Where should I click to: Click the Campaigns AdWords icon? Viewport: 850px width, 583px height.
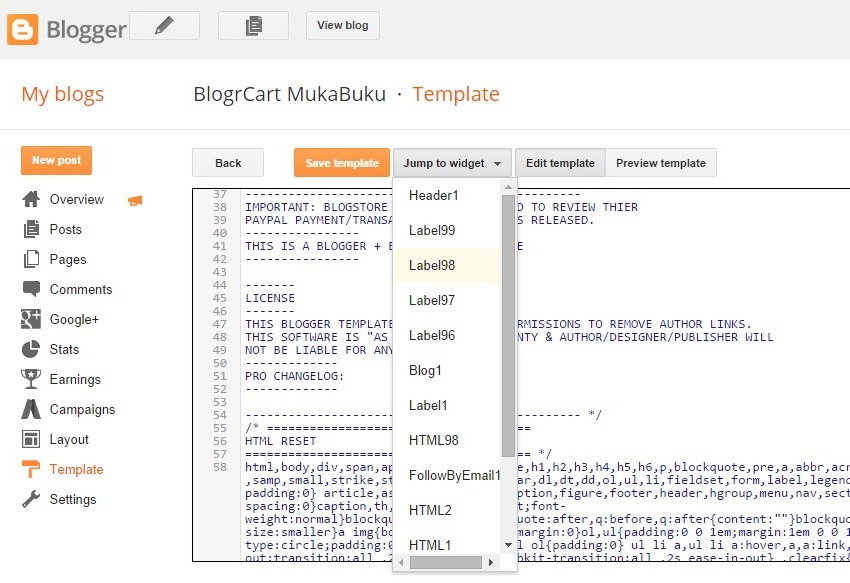pyautogui.click(x=31, y=409)
